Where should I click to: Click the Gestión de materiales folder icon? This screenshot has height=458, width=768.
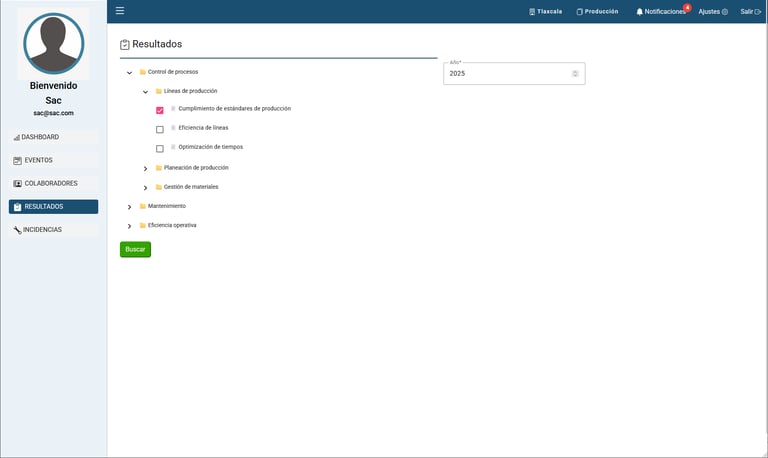(159, 187)
